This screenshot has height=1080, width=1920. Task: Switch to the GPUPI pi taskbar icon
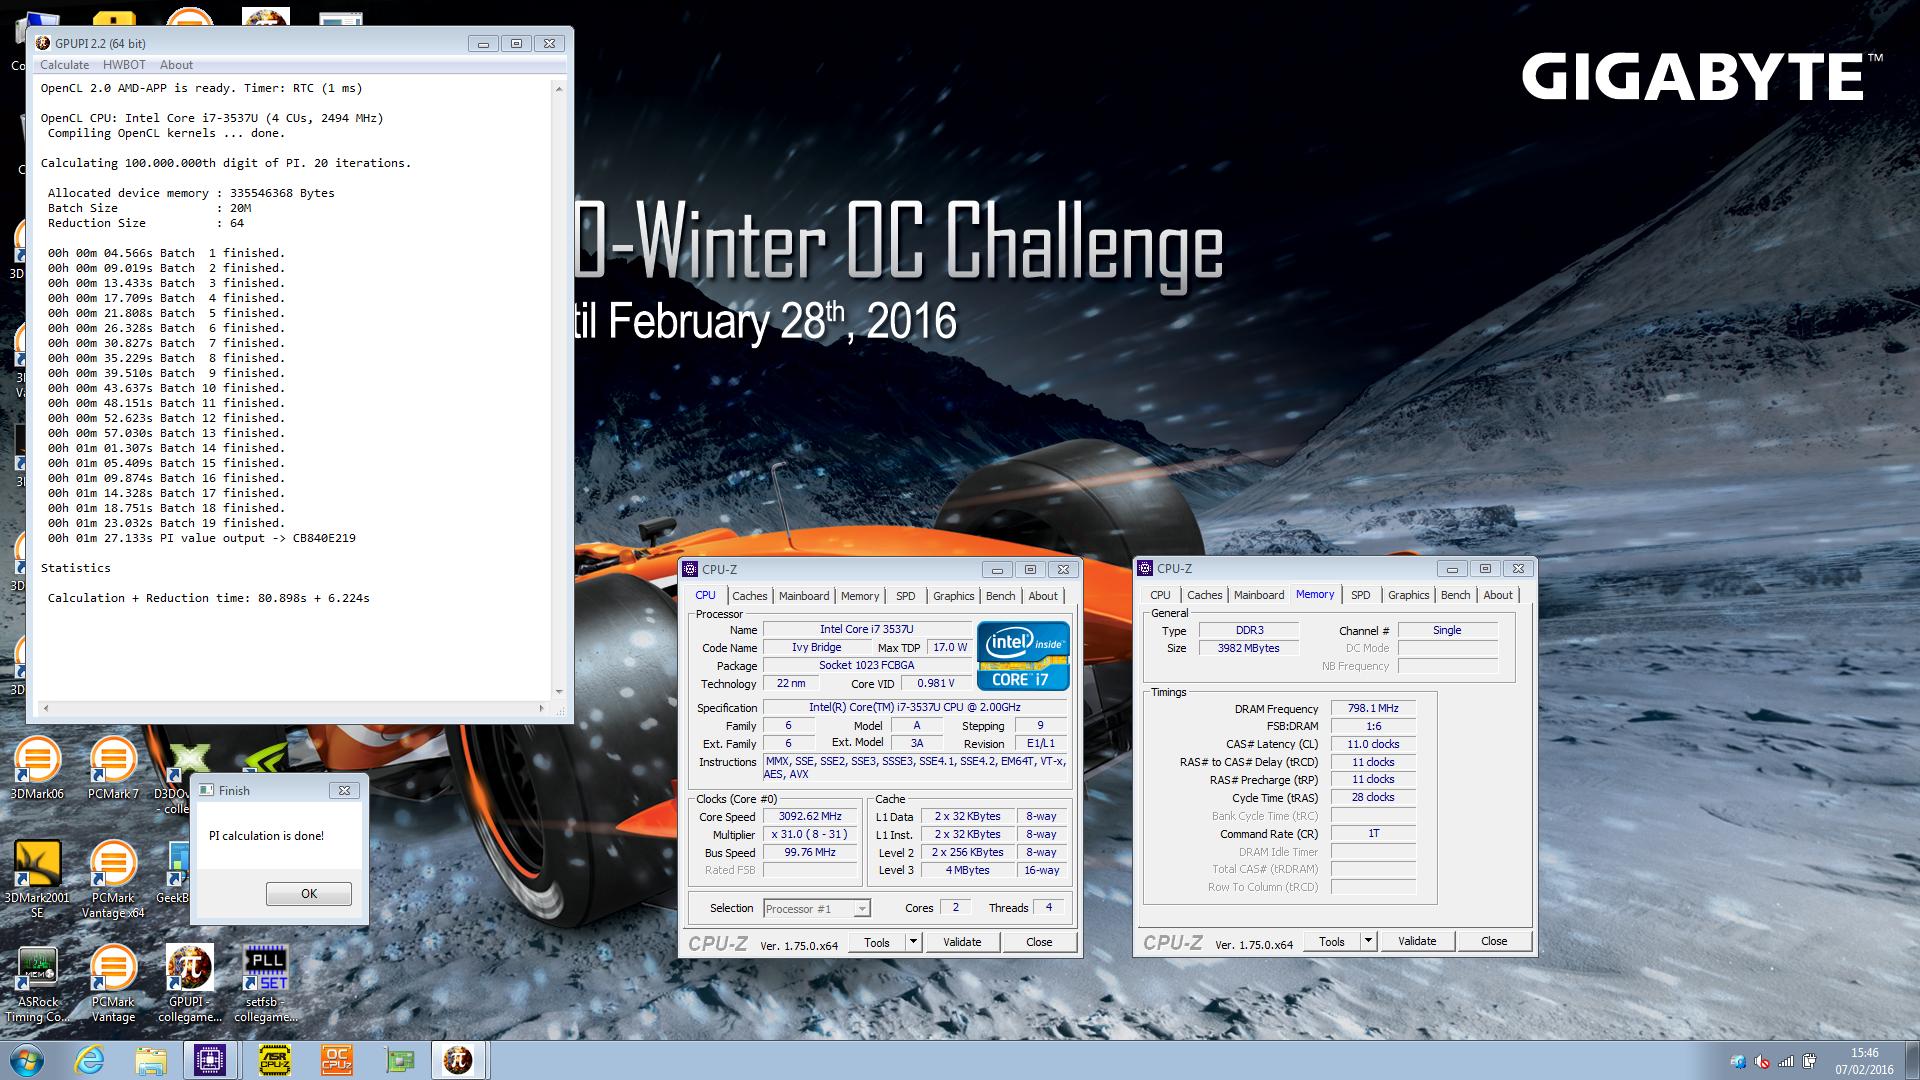tap(459, 1060)
